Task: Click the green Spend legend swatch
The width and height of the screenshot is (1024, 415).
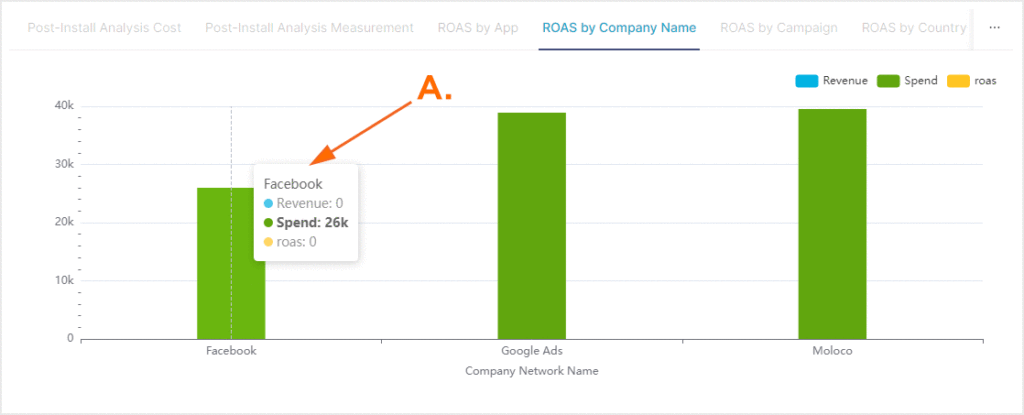Action: [888, 81]
